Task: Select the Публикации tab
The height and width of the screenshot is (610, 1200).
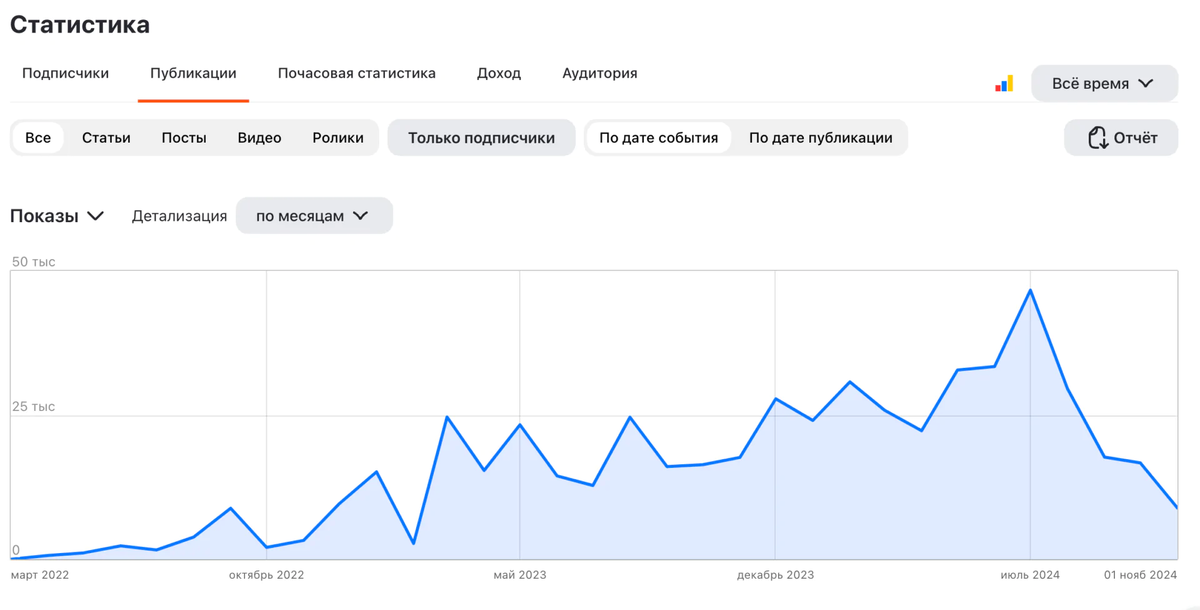Action: coord(192,73)
